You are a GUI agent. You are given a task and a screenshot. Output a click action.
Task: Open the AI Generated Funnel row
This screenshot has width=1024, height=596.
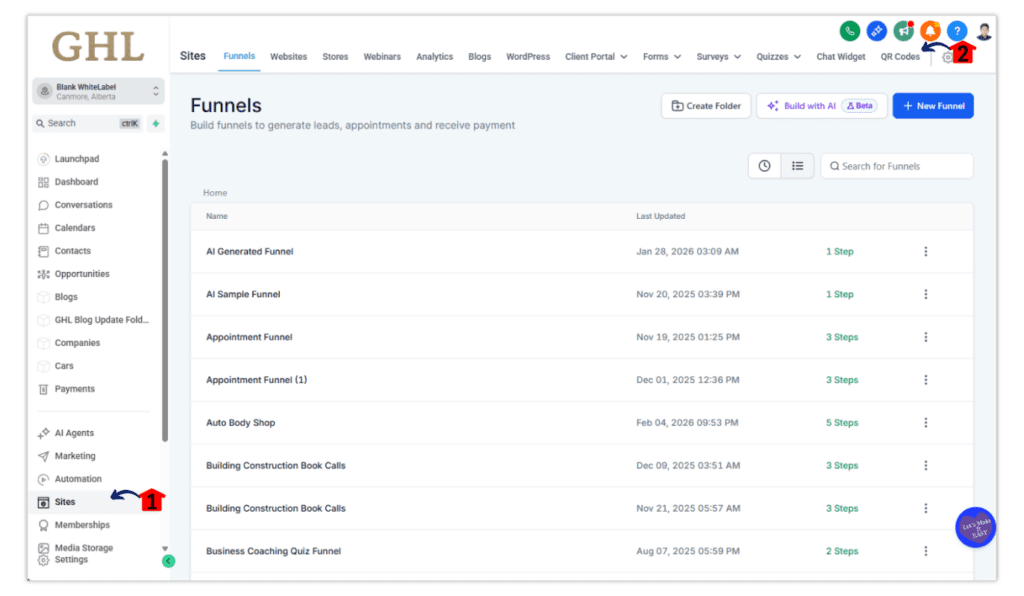coord(250,252)
